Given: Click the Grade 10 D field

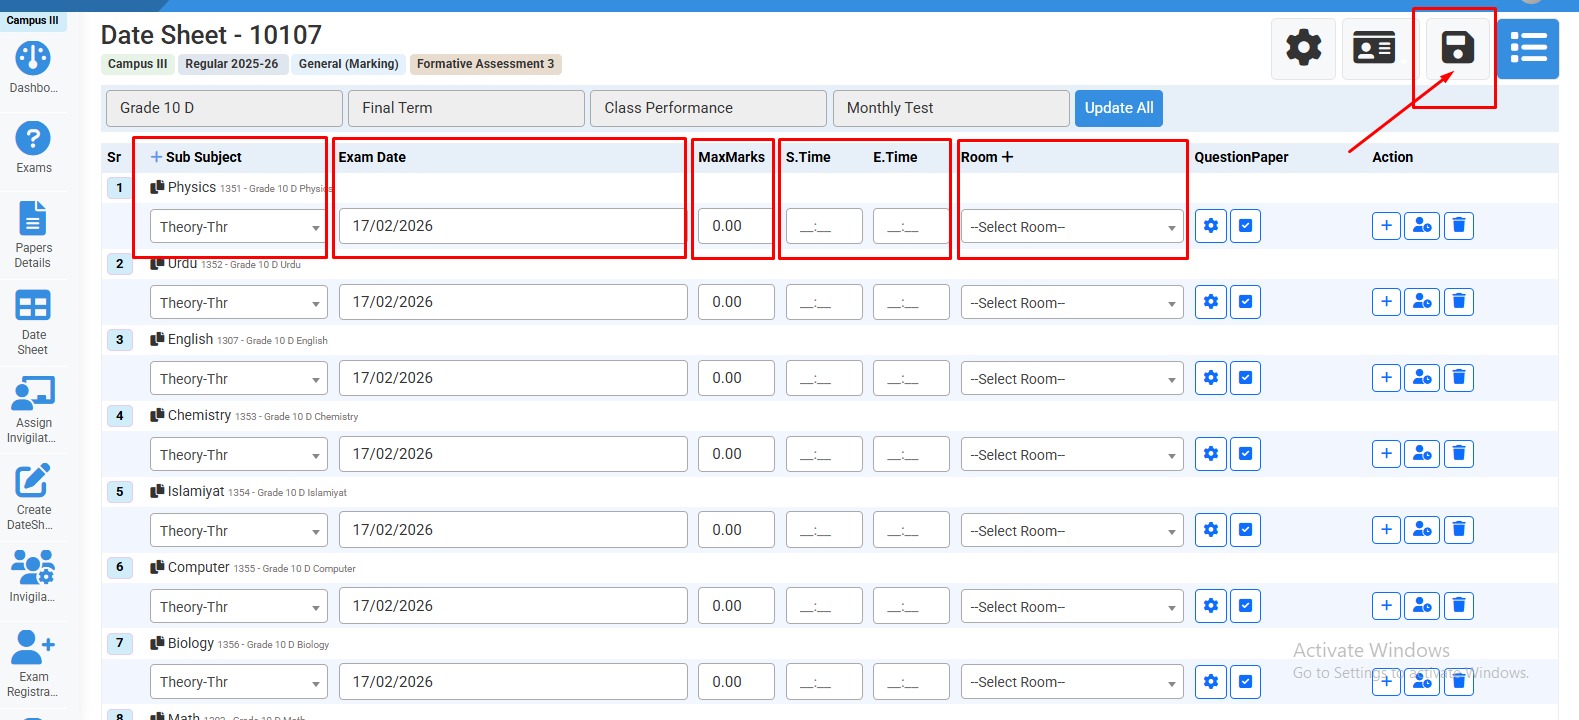Looking at the screenshot, I should pyautogui.click(x=224, y=108).
